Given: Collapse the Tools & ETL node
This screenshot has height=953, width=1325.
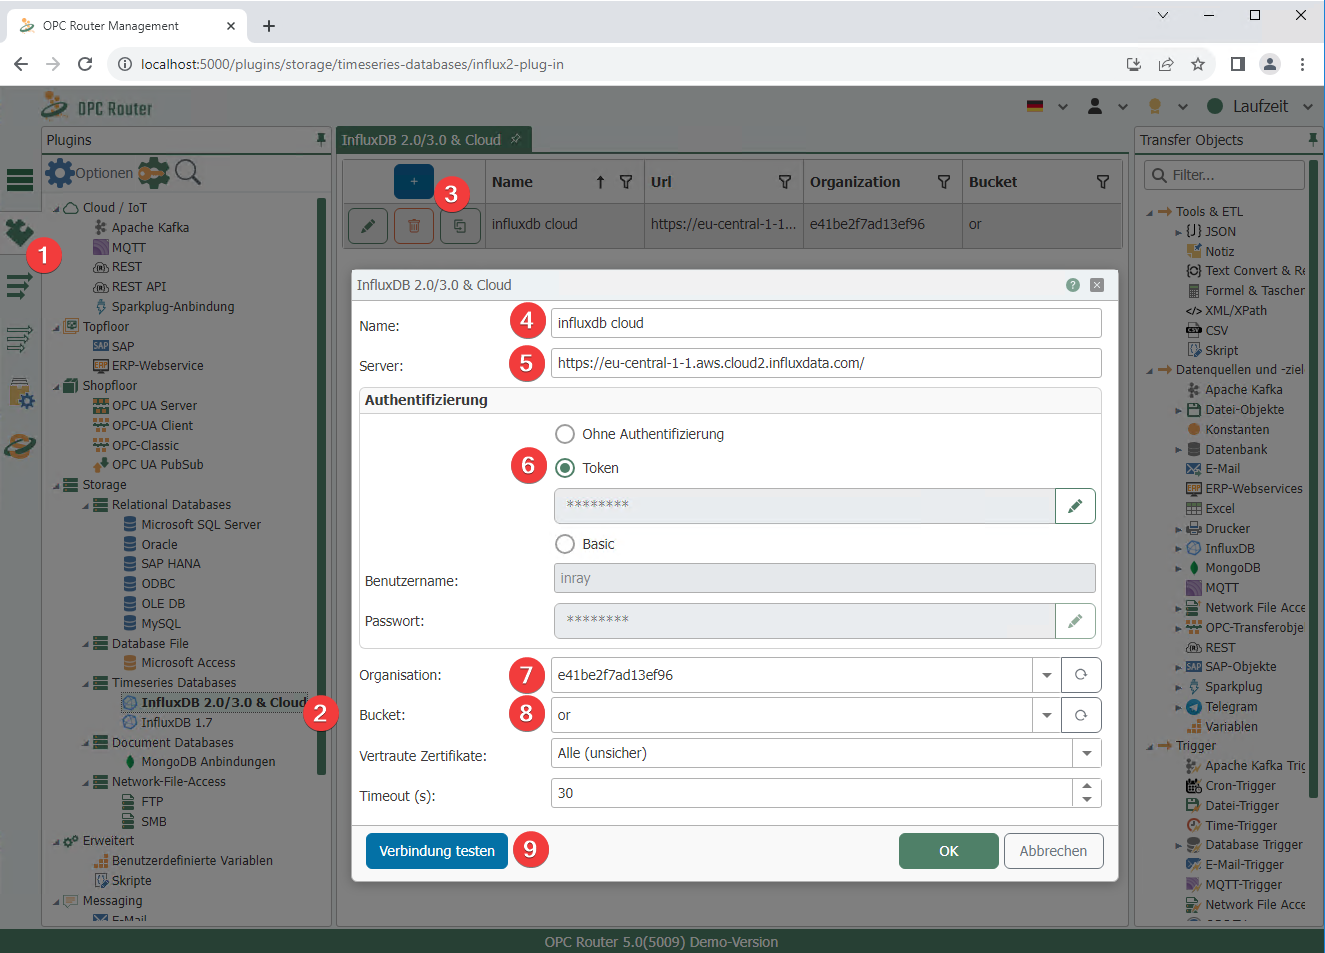Looking at the screenshot, I should (1150, 212).
